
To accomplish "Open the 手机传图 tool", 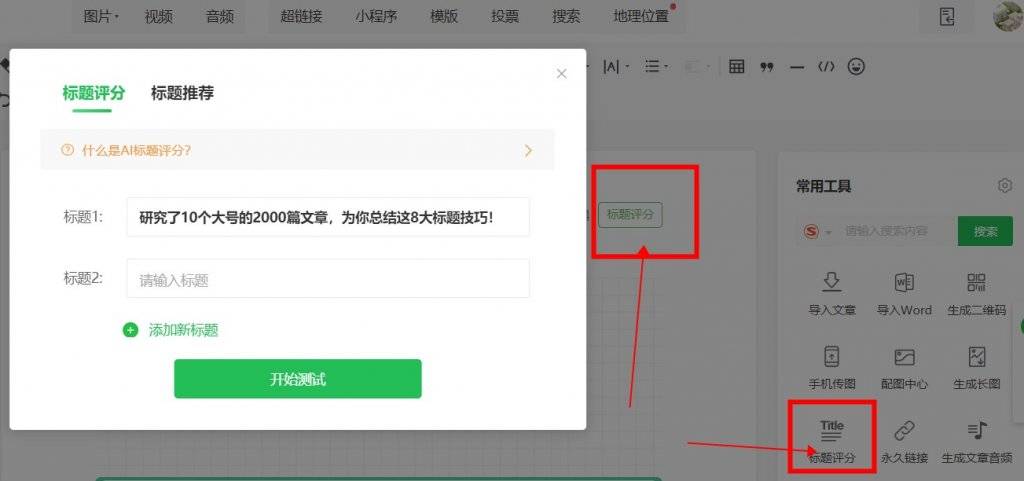I will tap(831, 368).
